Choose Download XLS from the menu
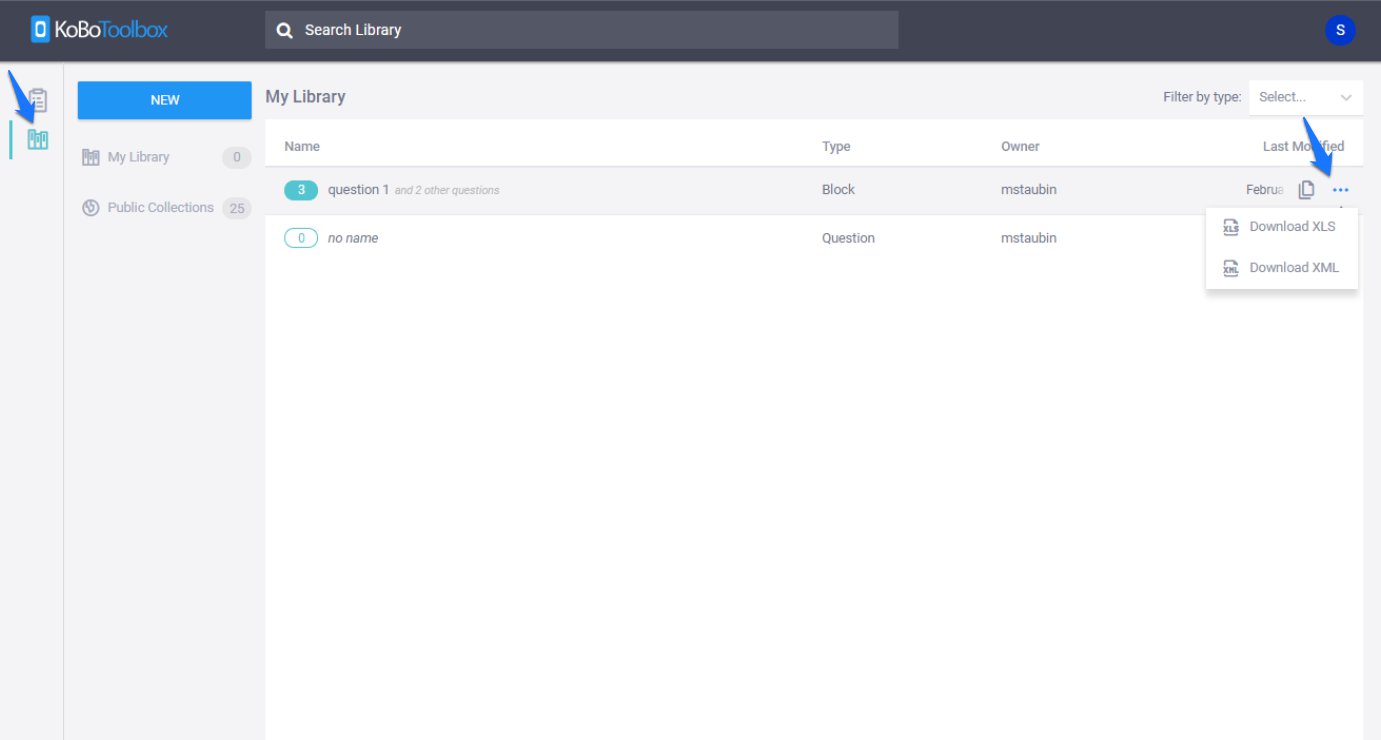 1291,227
